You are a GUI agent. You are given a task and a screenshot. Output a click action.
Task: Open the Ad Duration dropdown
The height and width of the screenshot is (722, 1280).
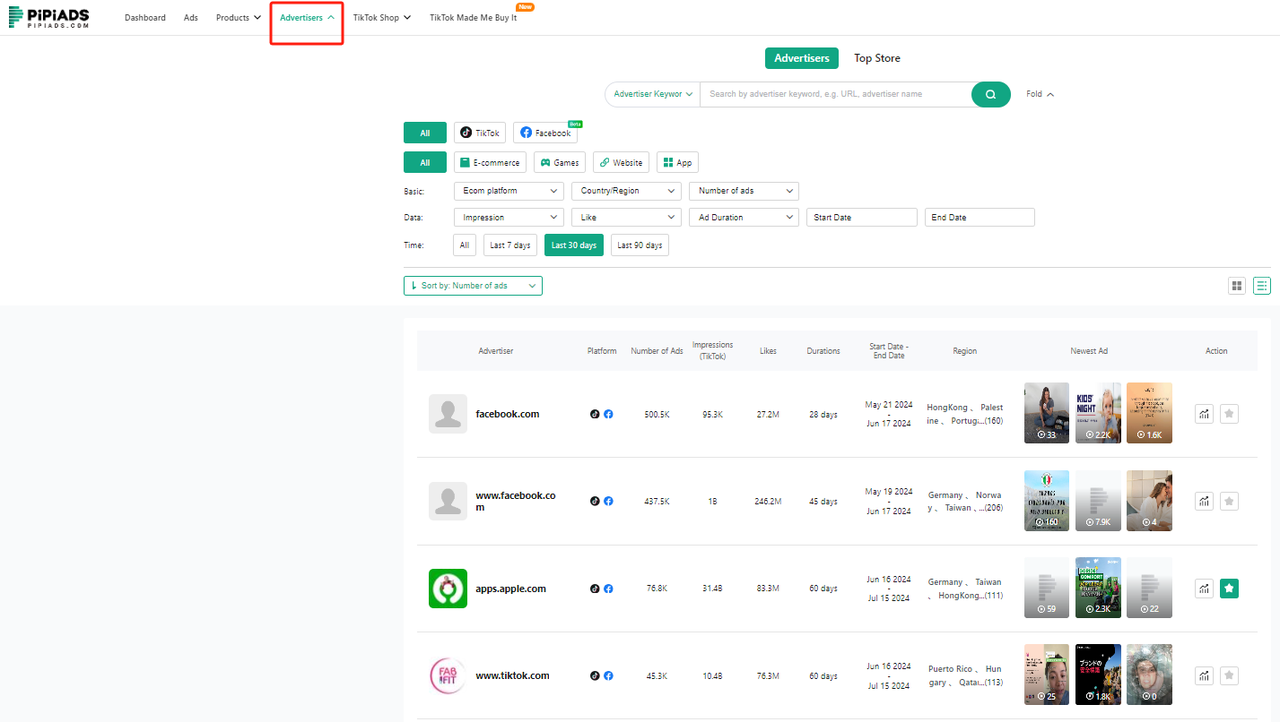point(744,217)
